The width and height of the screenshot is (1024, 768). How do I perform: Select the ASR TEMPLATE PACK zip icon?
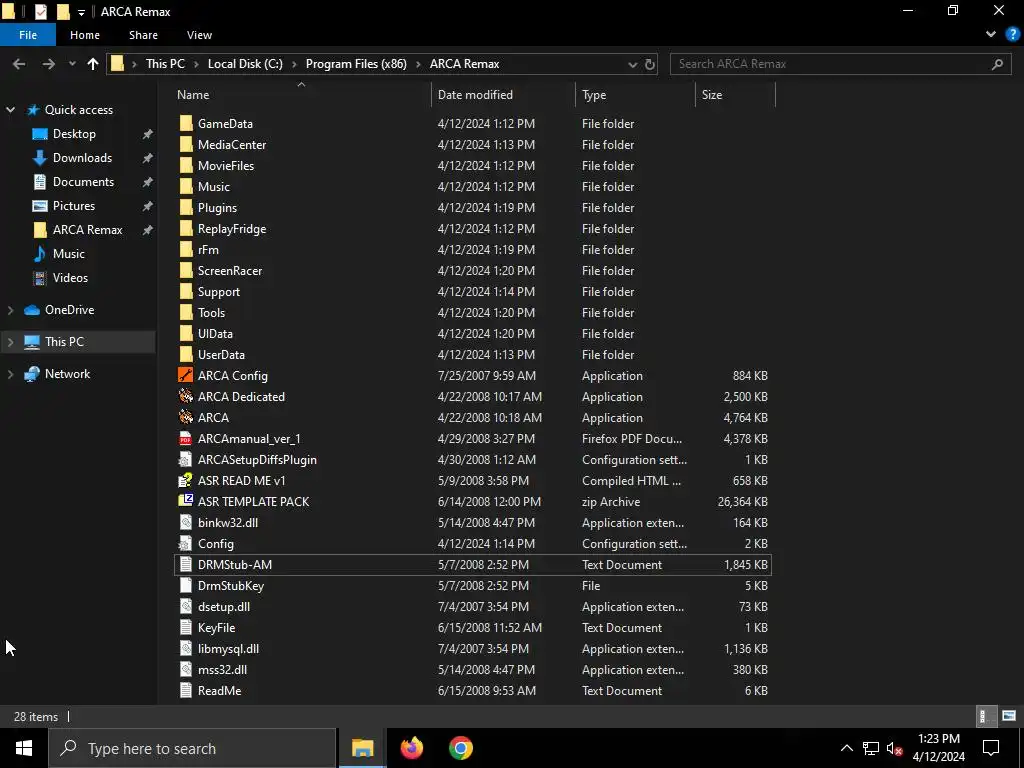tap(186, 502)
